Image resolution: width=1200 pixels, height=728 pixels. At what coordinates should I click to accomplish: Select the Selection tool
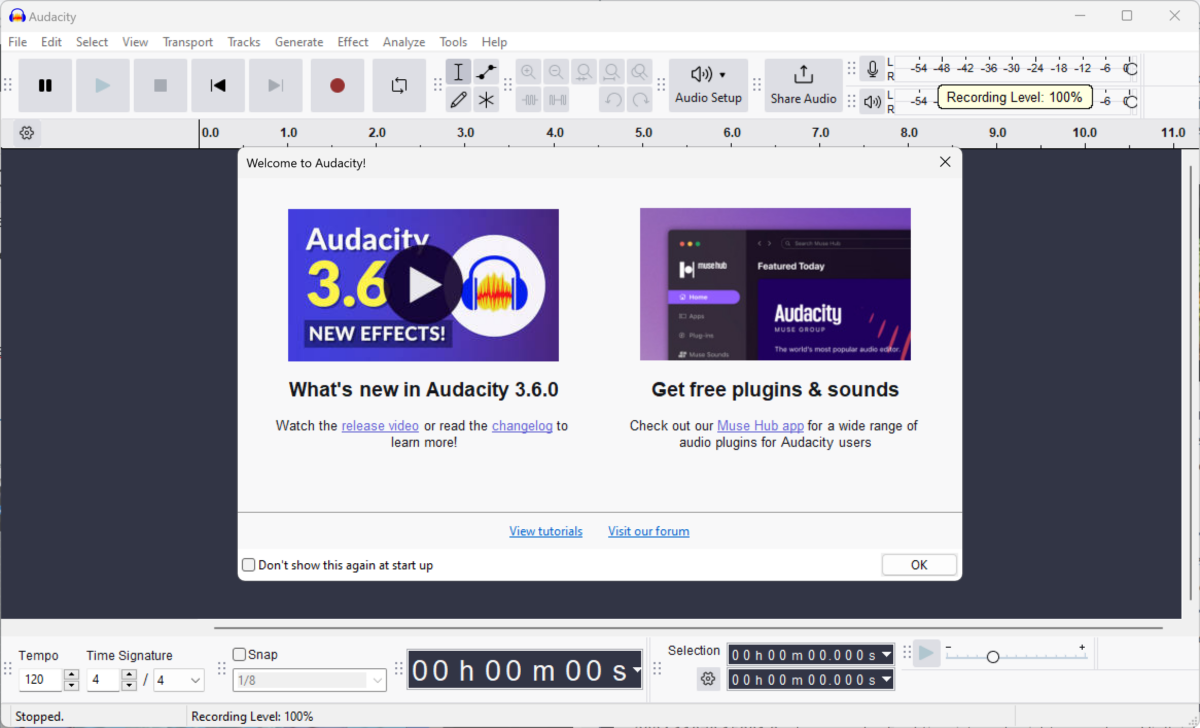pyautogui.click(x=458, y=71)
